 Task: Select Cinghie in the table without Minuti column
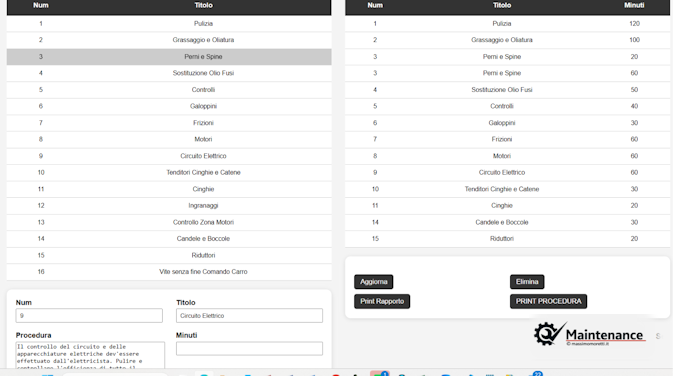(169, 189)
